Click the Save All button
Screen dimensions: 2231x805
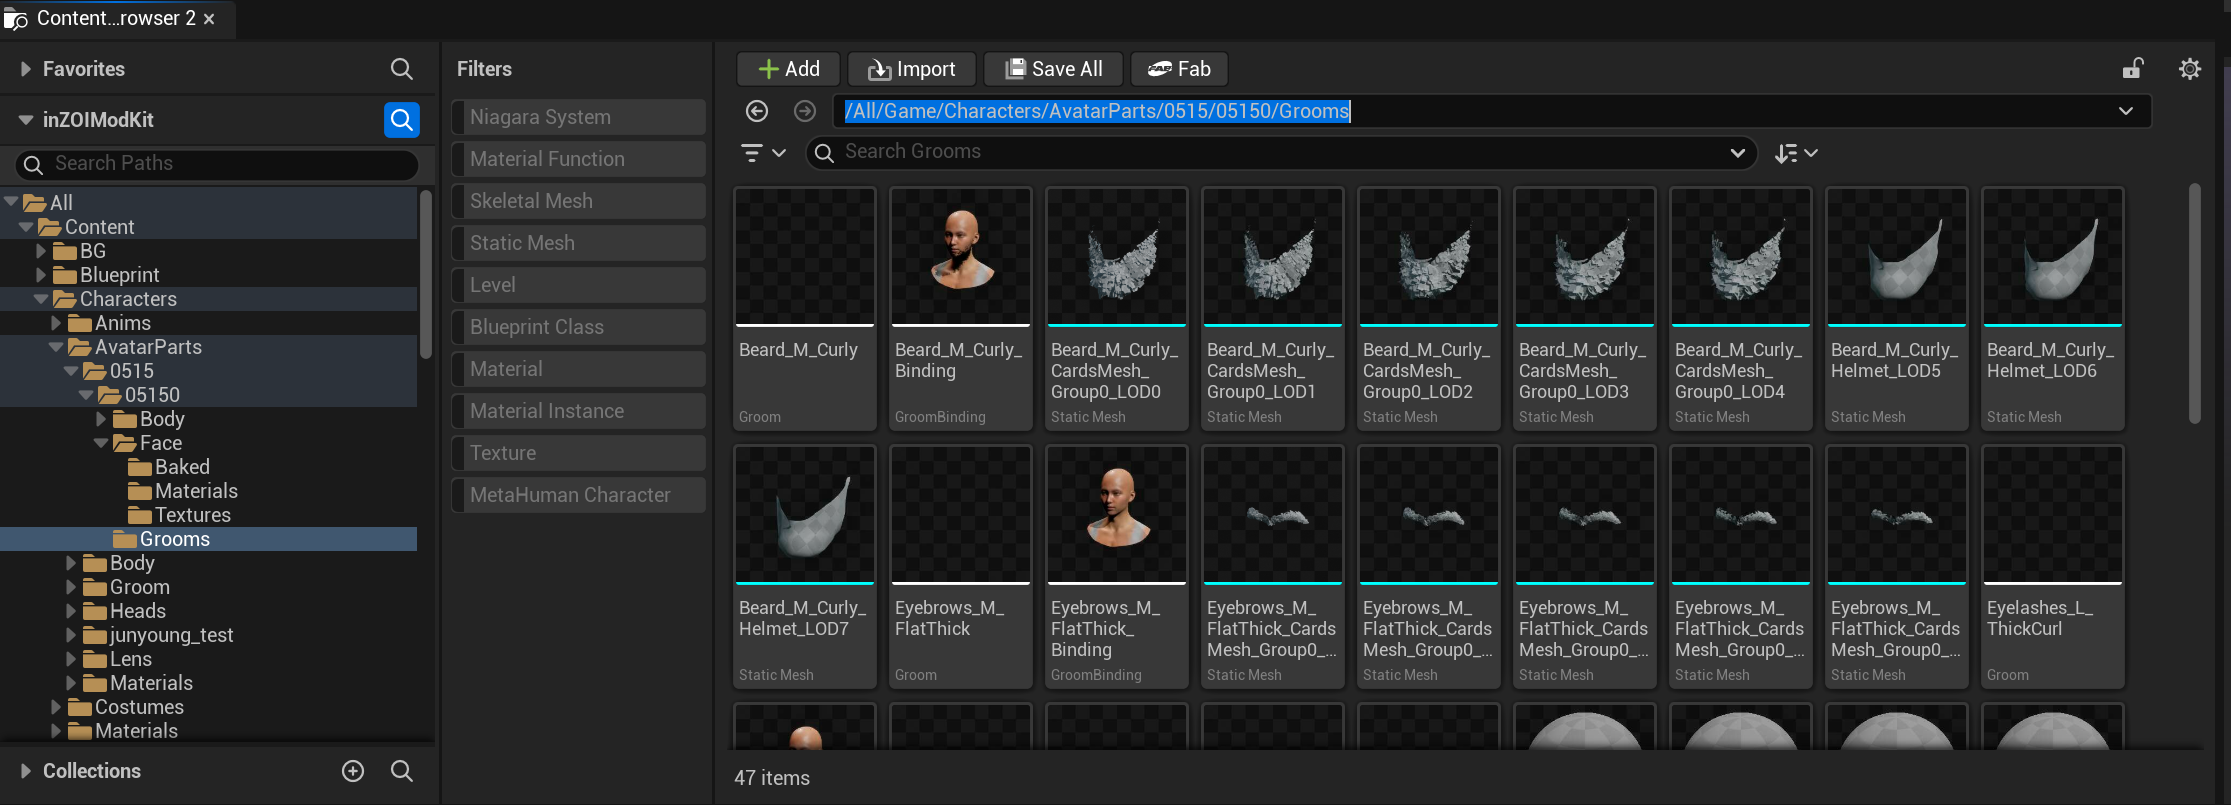pyautogui.click(x=1053, y=69)
